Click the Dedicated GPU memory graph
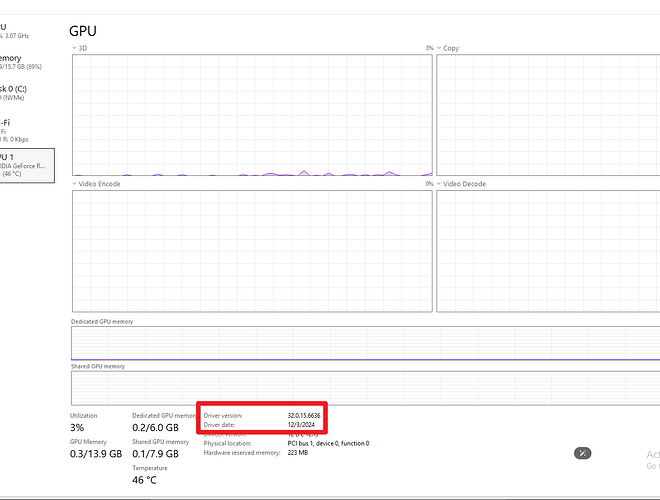Viewport: 660px width, 500px height. (x=365, y=343)
